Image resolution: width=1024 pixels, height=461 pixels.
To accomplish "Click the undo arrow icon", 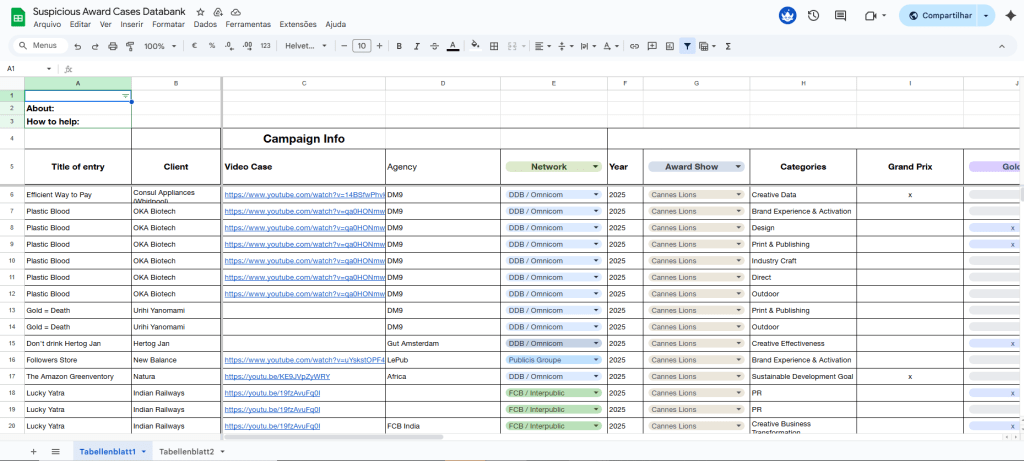I will pyautogui.click(x=78, y=46).
